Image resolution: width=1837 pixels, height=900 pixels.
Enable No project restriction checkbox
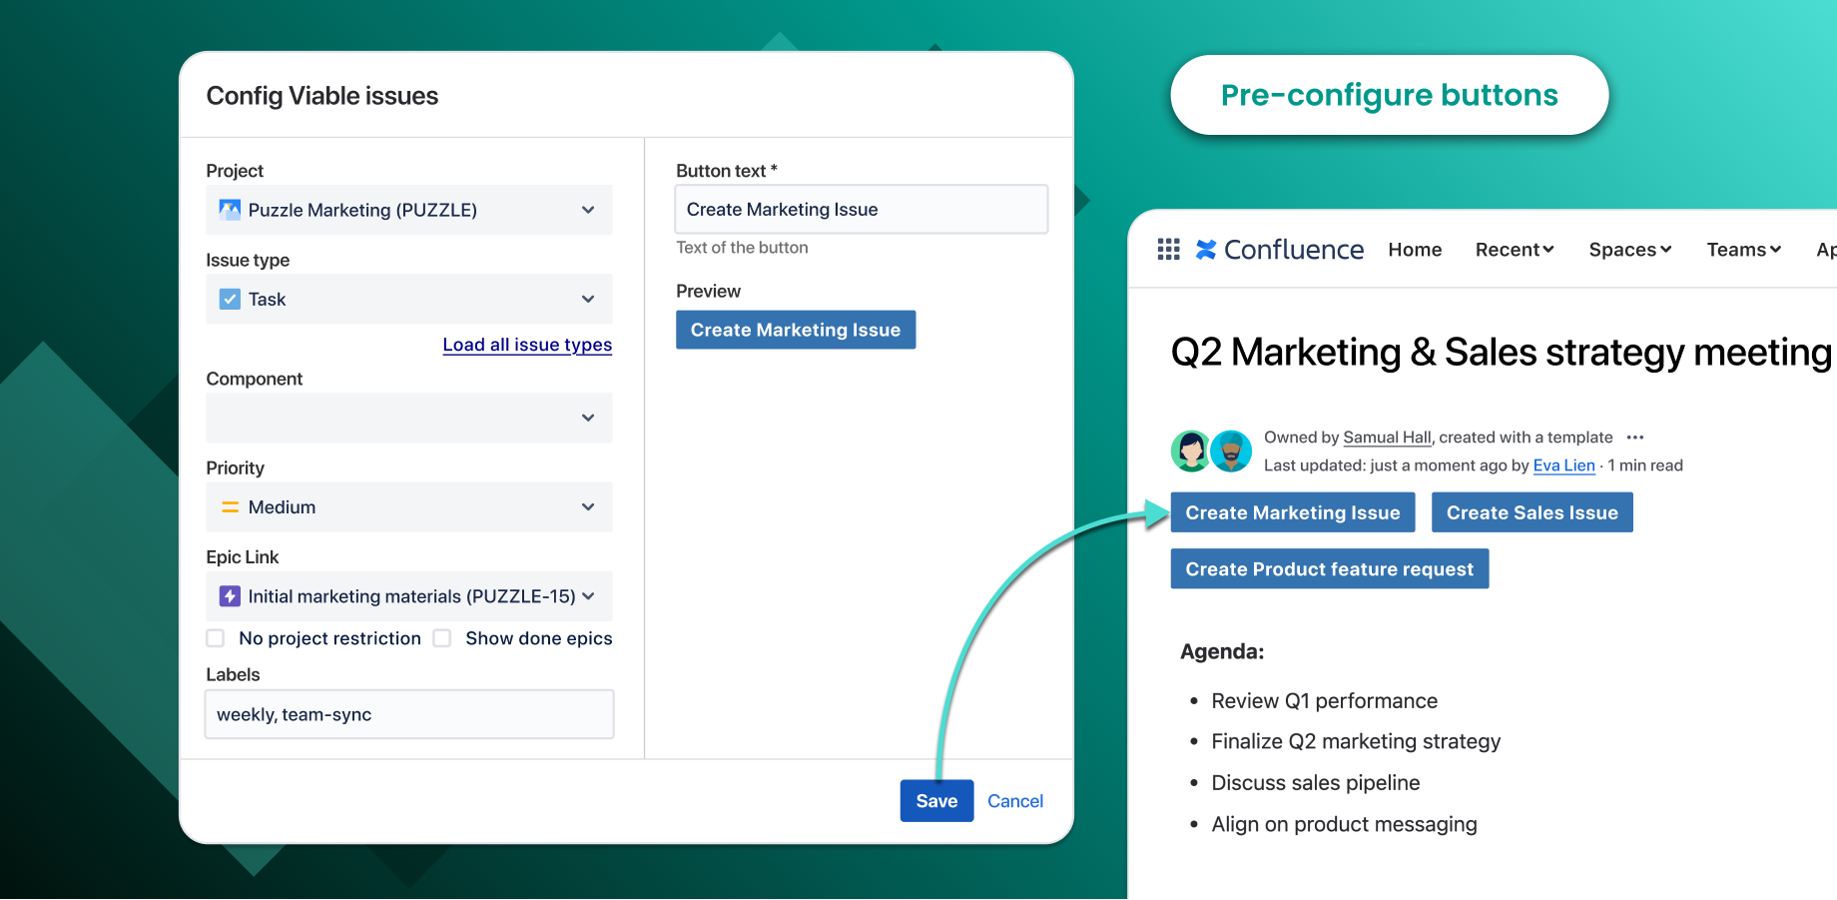[x=216, y=638]
